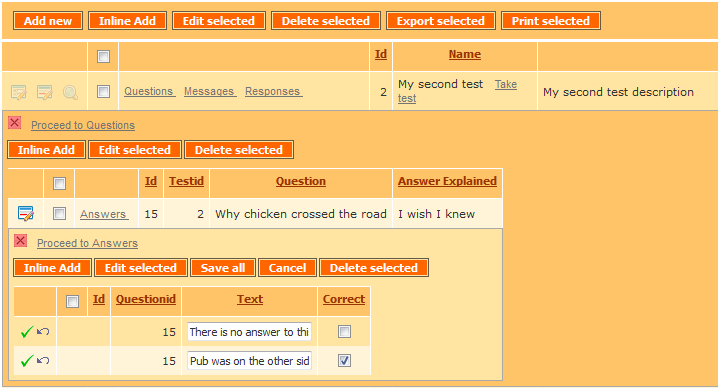Screen dimensions: 718x388
Task: Expand Answers details for question 15
Action: [x=104, y=214]
